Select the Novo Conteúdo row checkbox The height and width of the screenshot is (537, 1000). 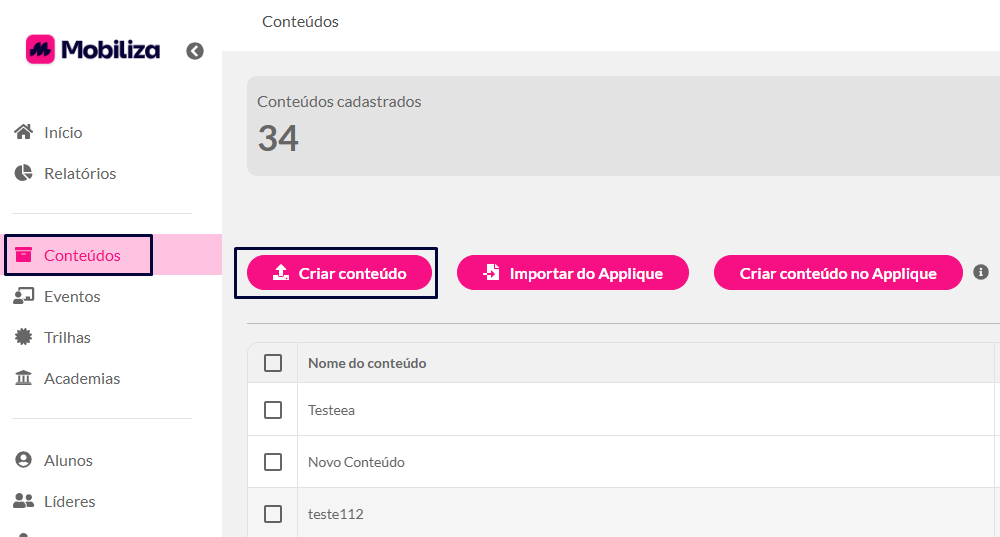273,462
